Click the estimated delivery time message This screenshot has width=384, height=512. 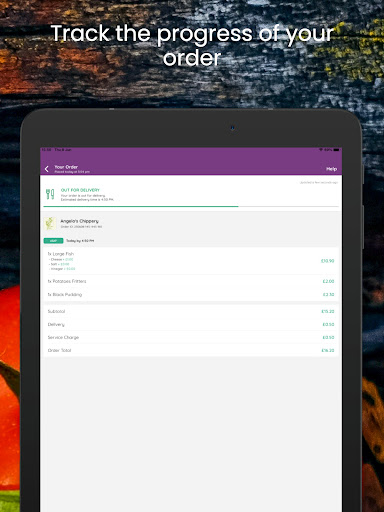point(87,199)
